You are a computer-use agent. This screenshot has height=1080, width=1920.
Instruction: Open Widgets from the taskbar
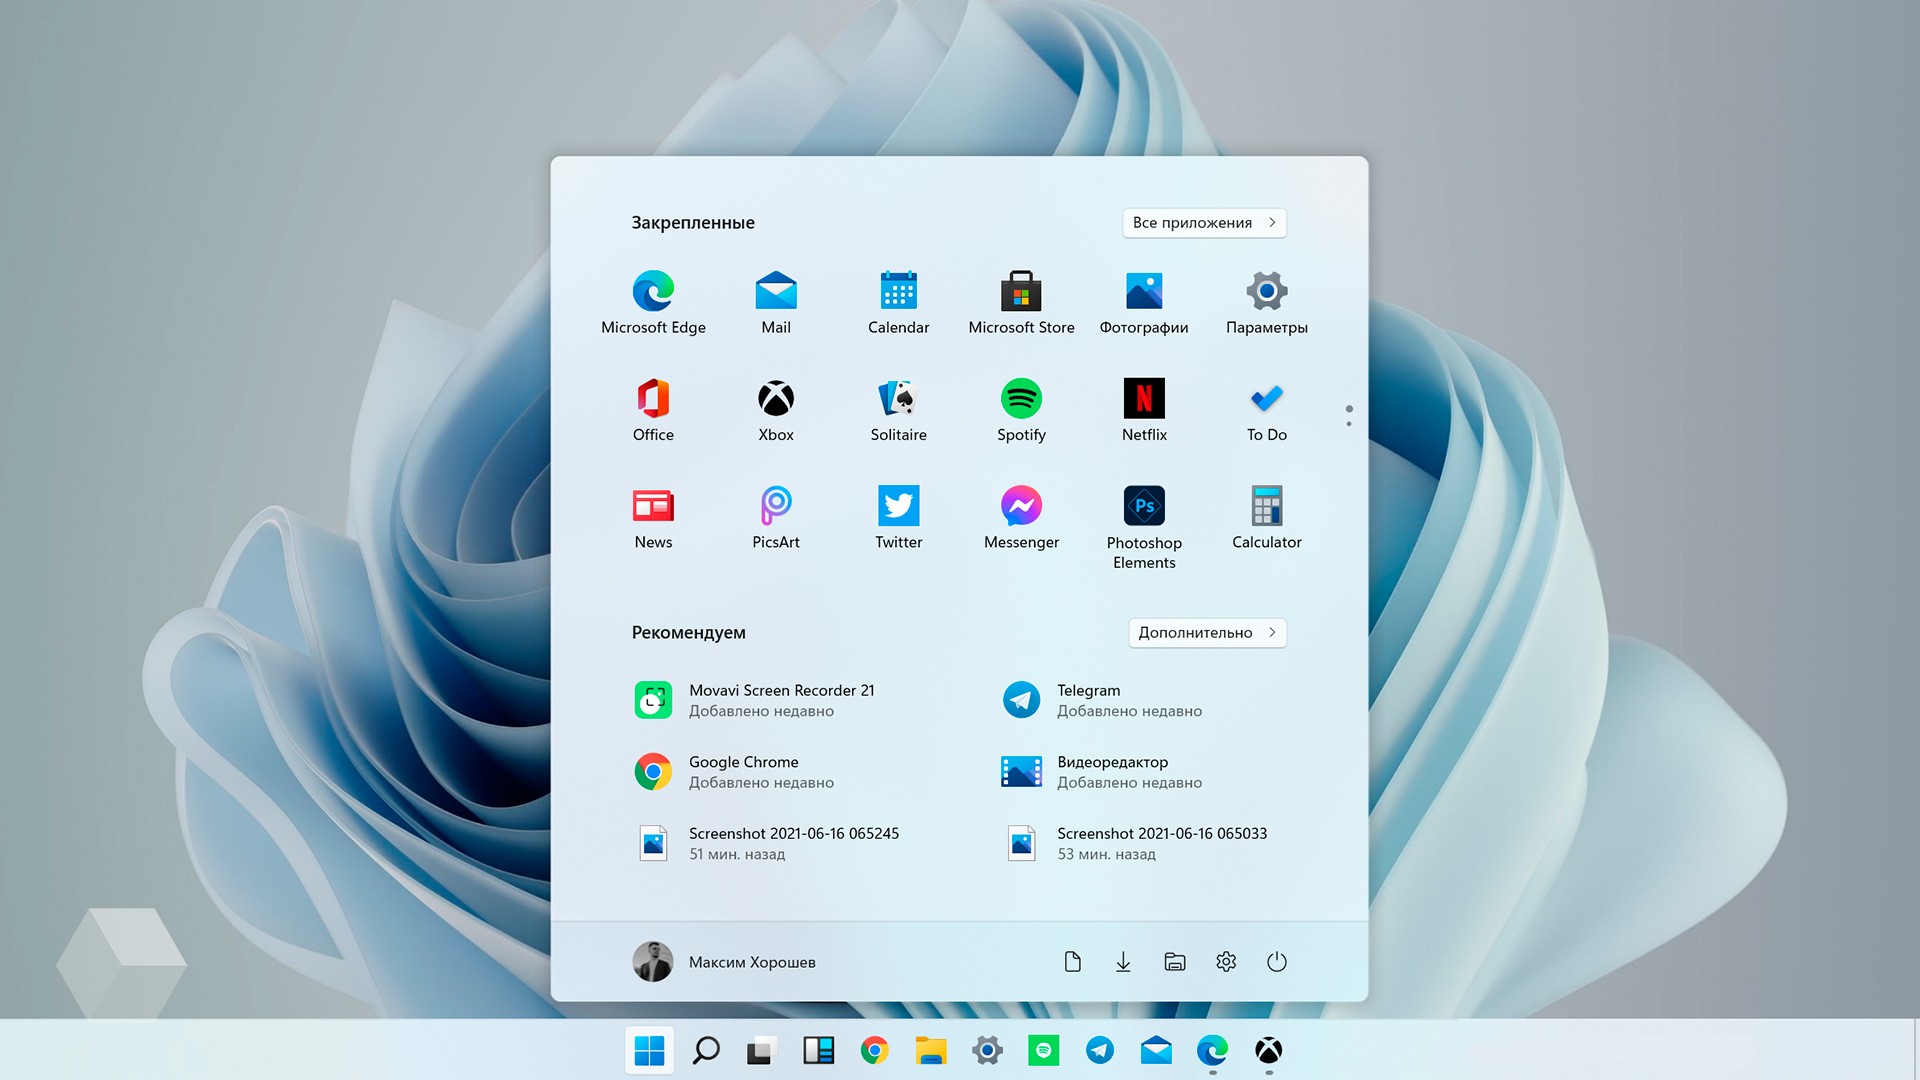pos(818,1050)
